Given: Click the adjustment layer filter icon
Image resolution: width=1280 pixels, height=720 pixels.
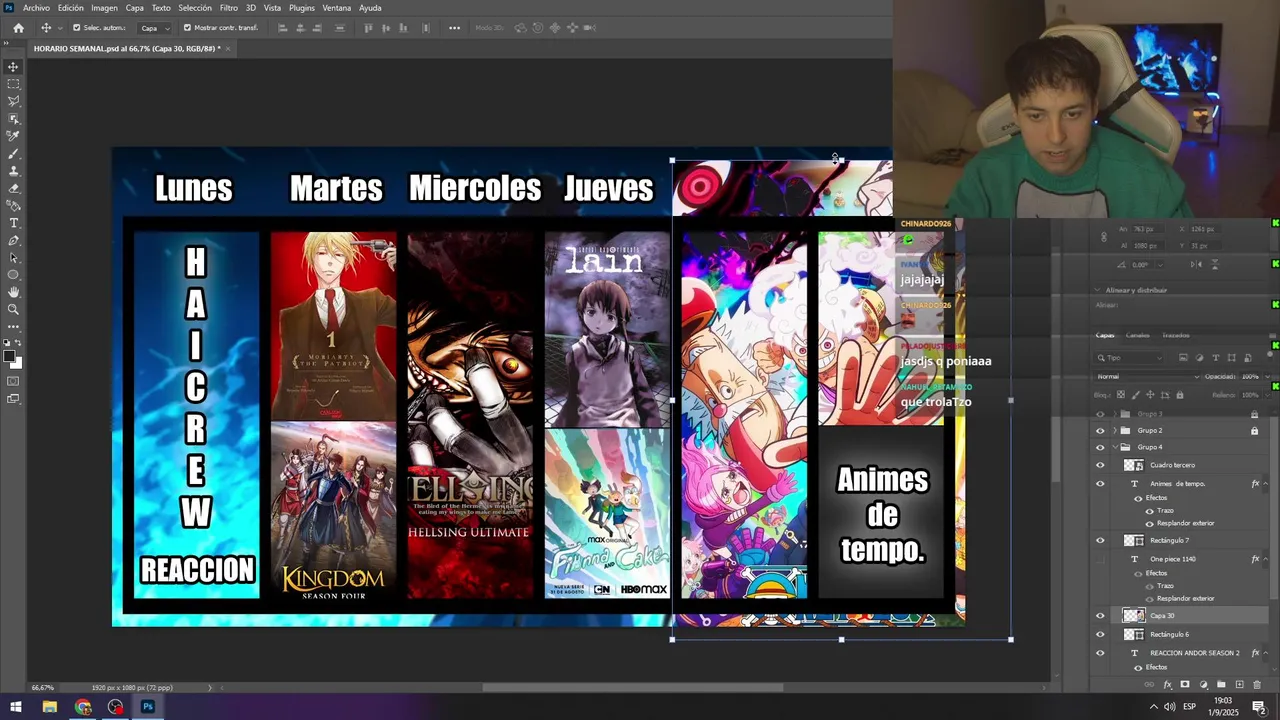Looking at the screenshot, I should click(1199, 358).
